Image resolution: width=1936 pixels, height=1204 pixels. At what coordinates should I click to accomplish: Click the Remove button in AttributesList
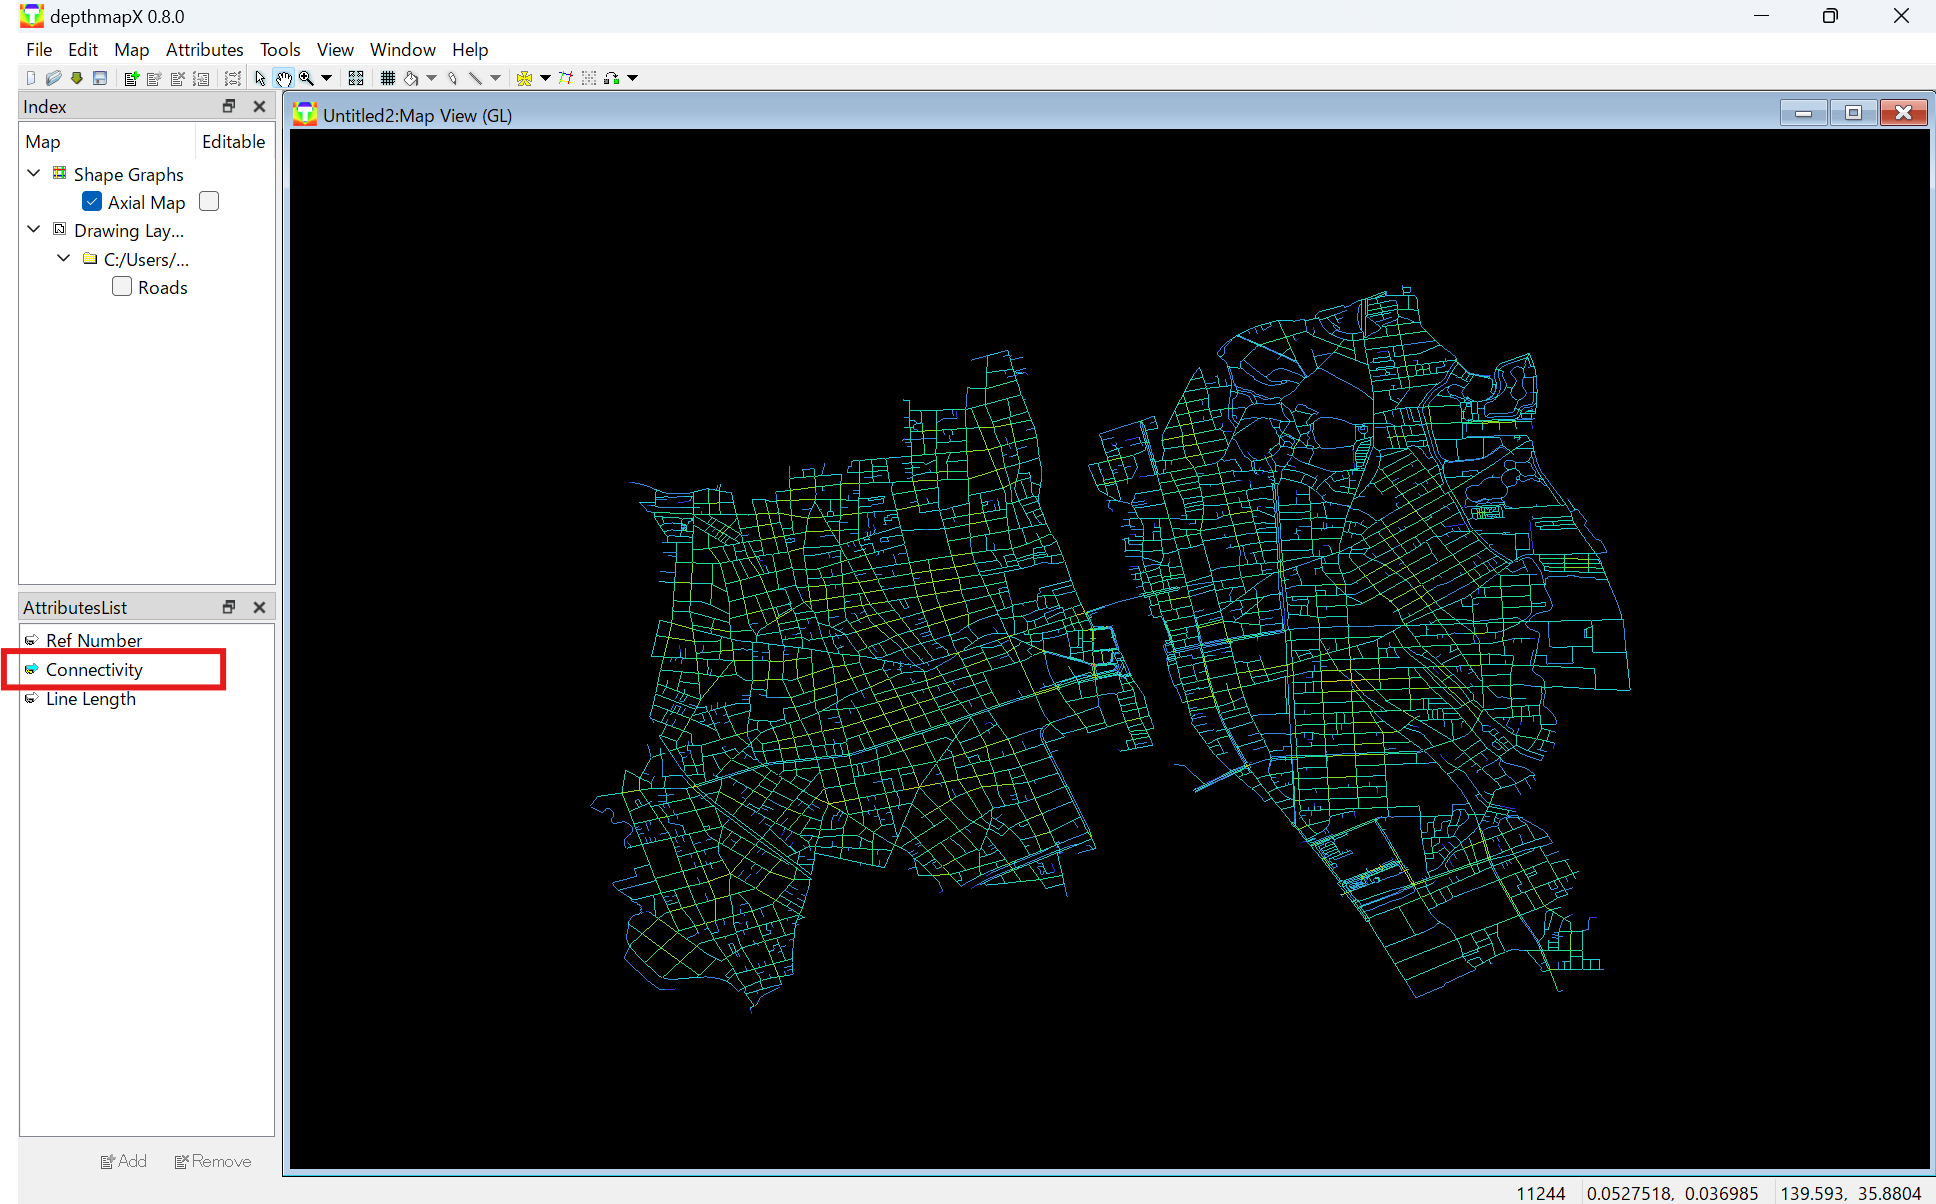[x=212, y=1161]
